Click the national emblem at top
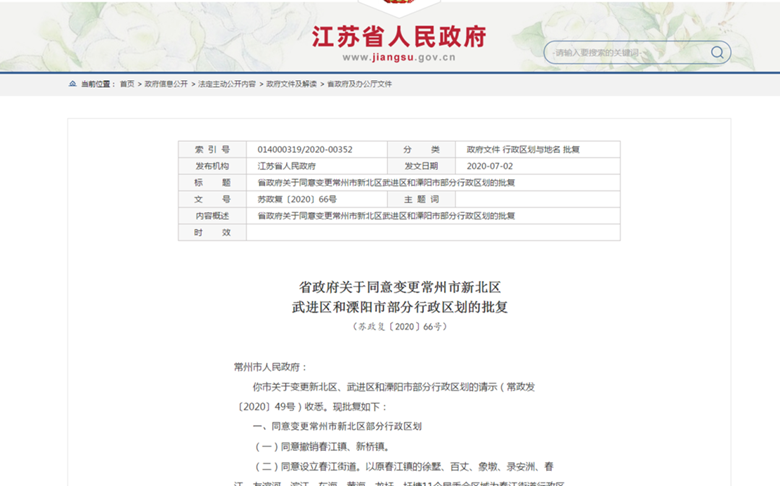Viewport: 780px width, 486px height. click(x=399, y=6)
